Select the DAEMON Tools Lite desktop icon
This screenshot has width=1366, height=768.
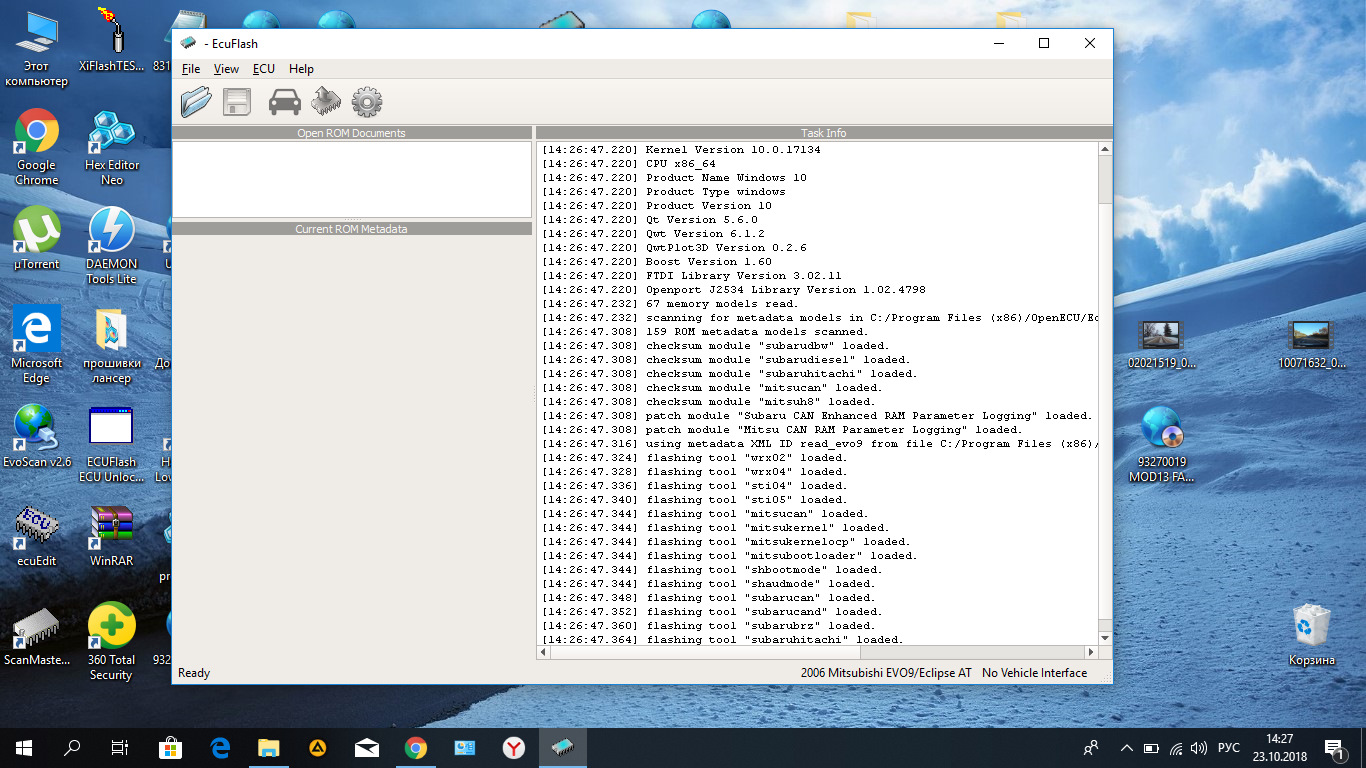pos(112,246)
